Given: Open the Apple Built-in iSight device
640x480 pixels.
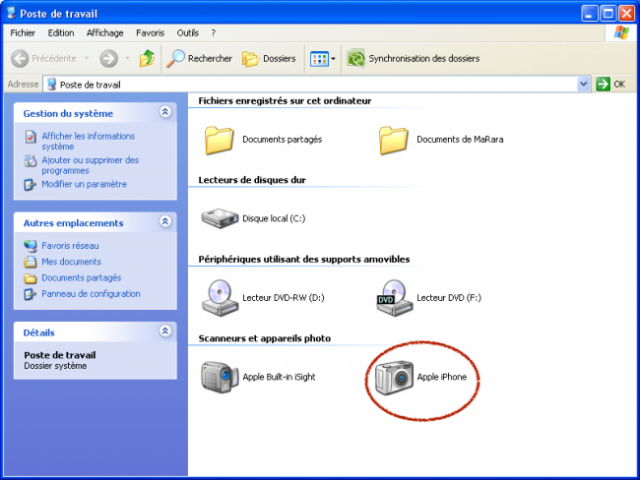Looking at the screenshot, I should click(220, 377).
